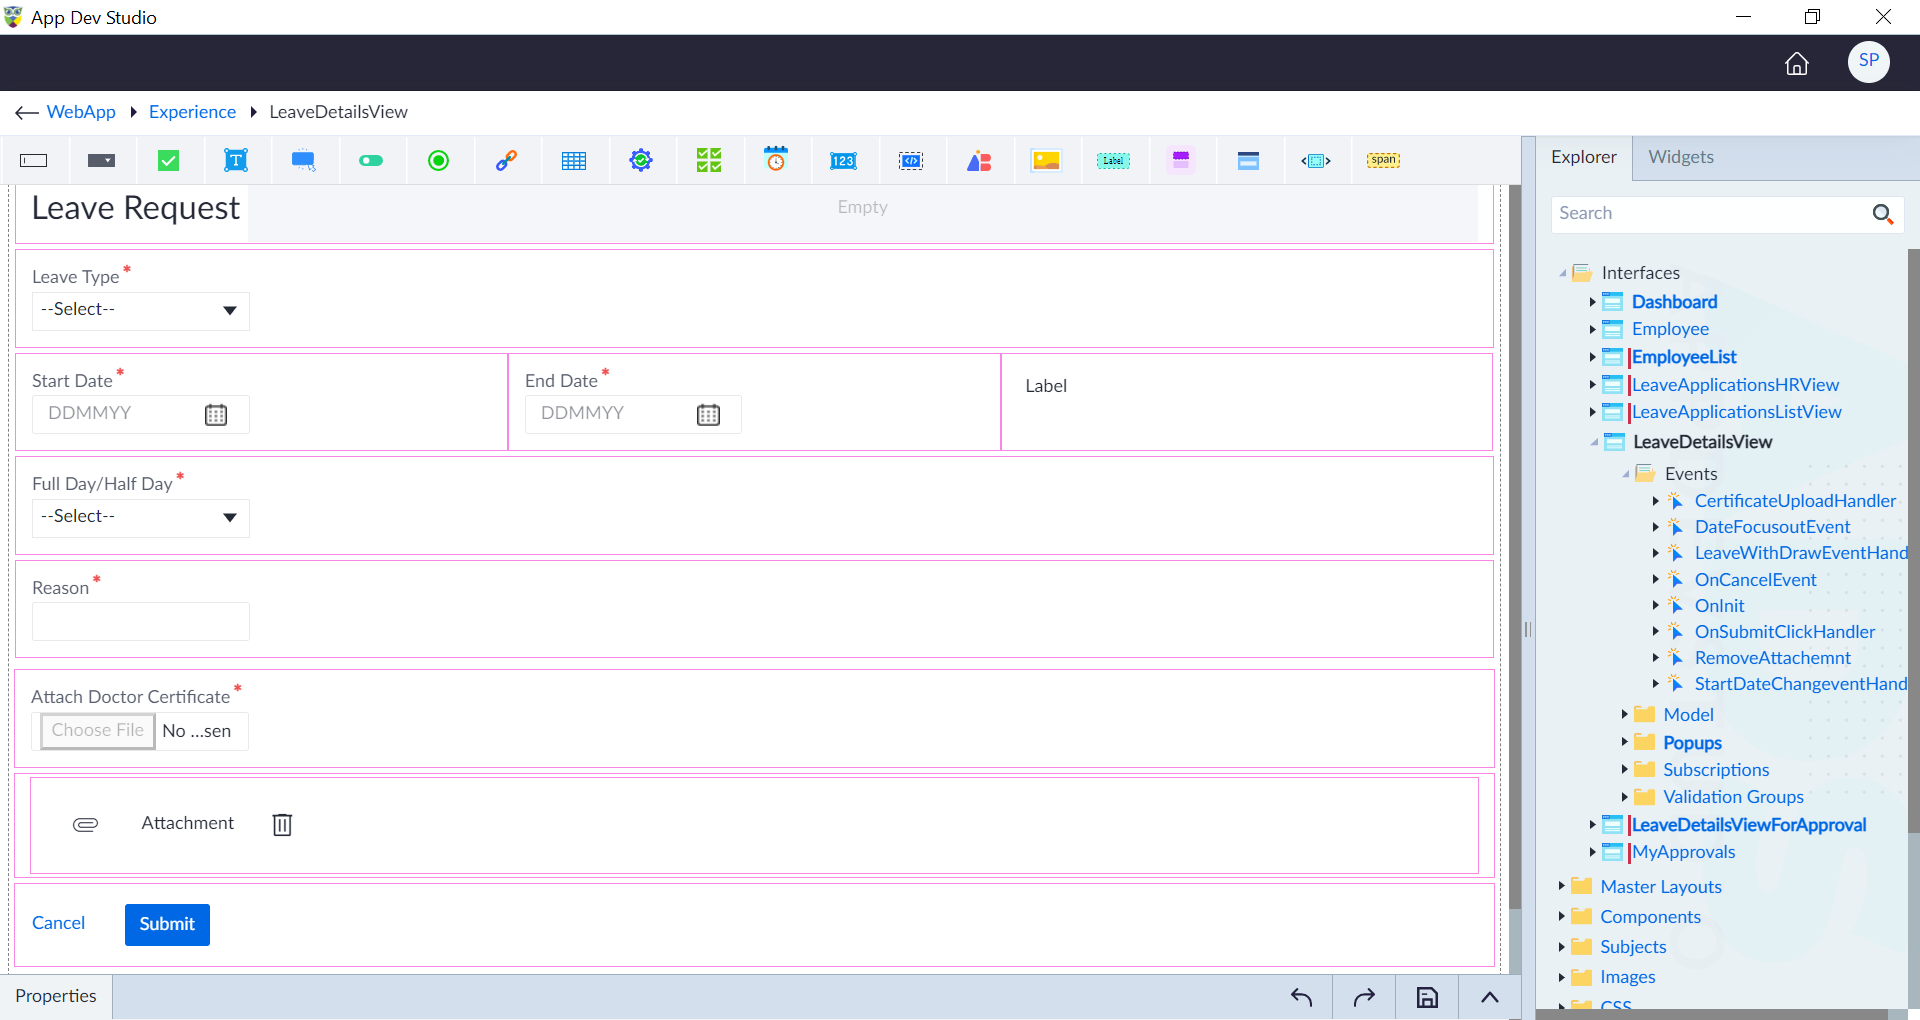Click the Submit button

167,924
